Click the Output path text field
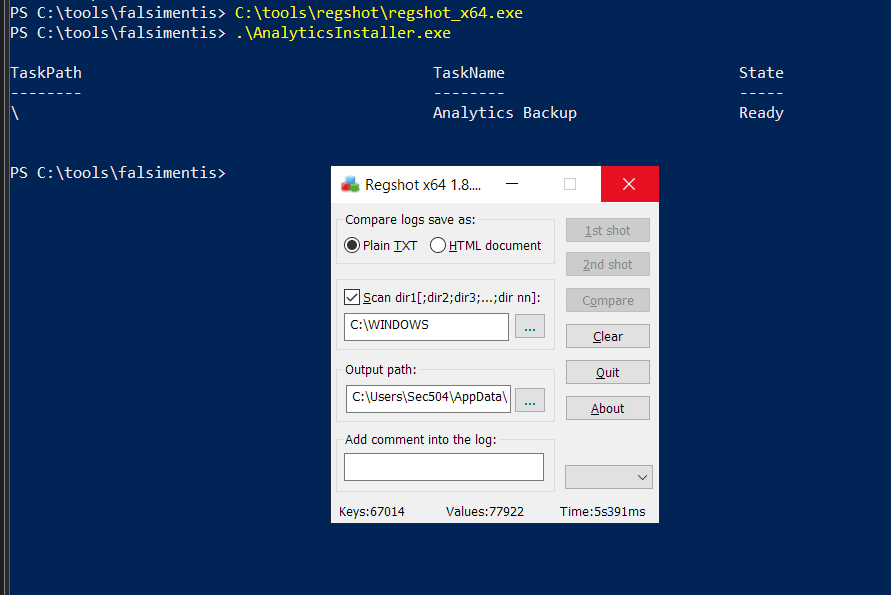Viewport: 891px width, 595px height. pos(428,398)
